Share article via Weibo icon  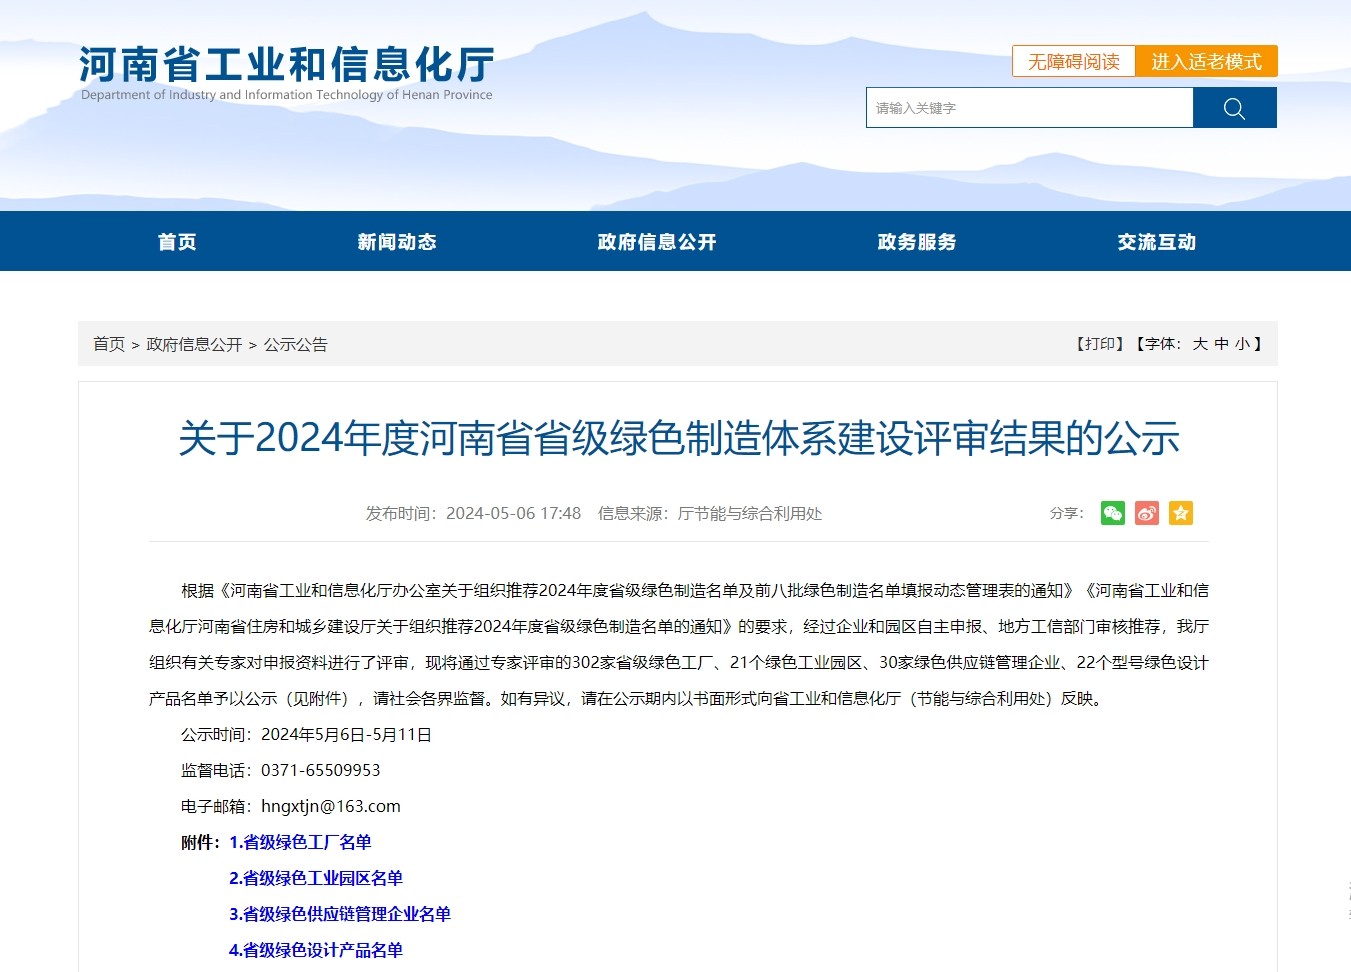pos(1146,513)
